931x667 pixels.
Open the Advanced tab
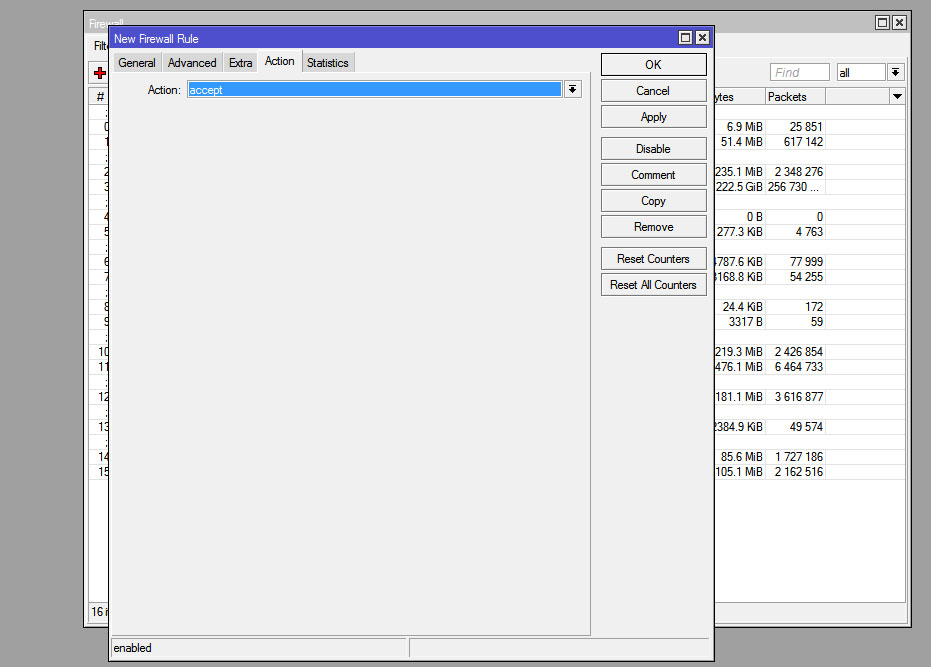click(x=192, y=63)
